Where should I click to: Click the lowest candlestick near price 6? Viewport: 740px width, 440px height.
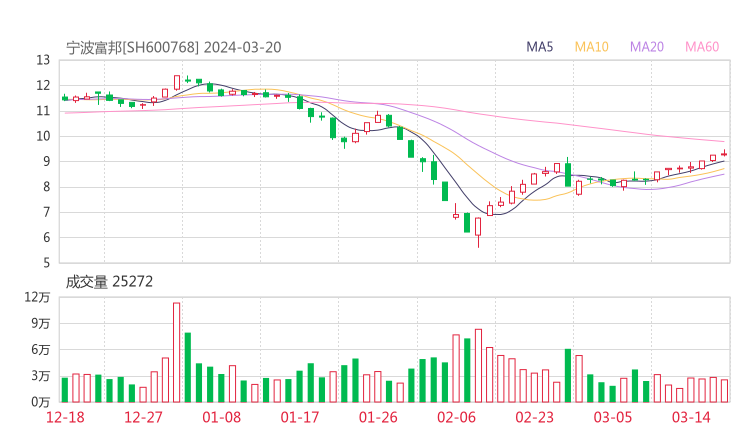pos(478,229)
